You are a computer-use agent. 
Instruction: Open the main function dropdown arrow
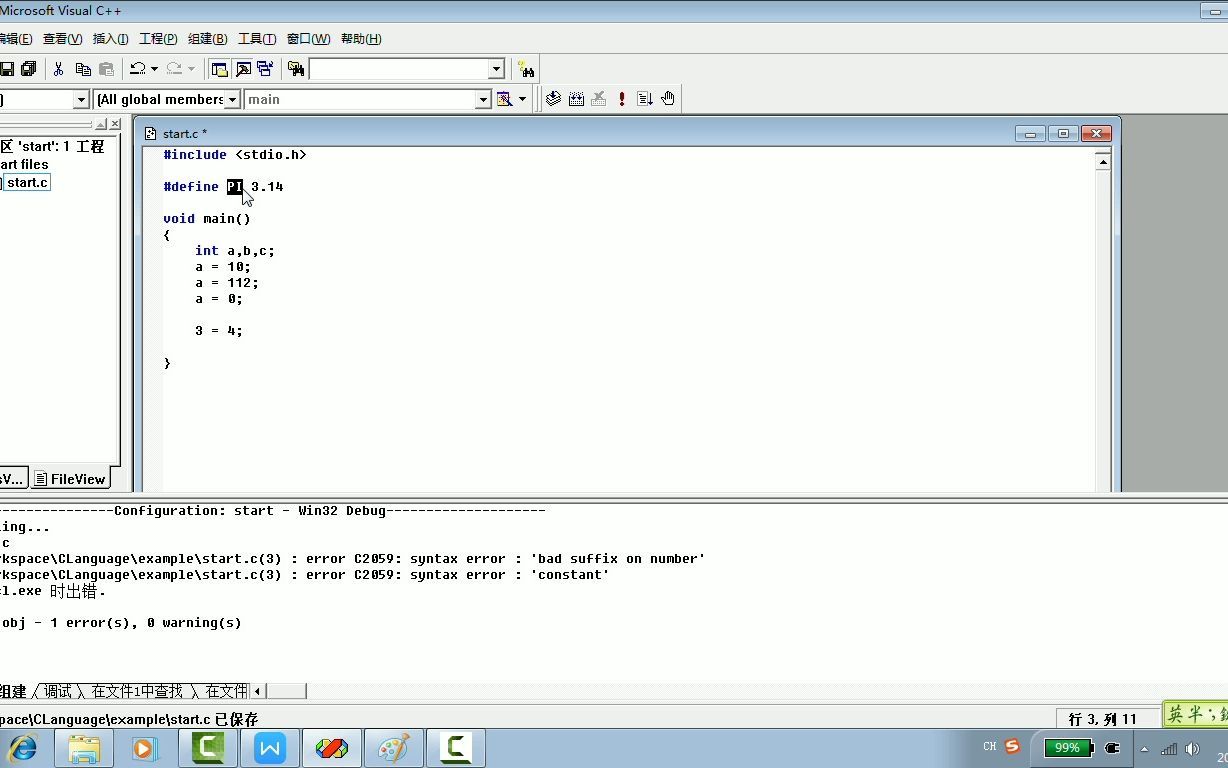pos(483,99)
